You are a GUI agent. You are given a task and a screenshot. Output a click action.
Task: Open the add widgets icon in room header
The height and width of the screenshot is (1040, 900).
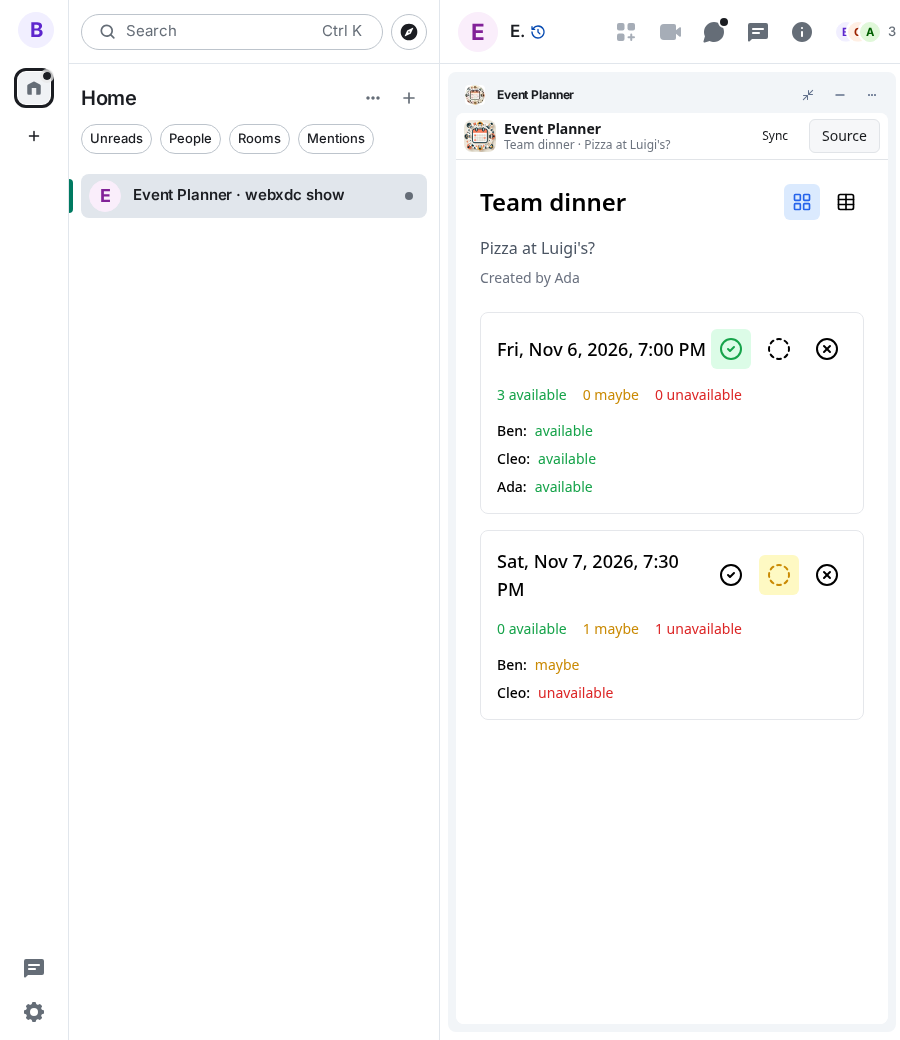(625, 32)
